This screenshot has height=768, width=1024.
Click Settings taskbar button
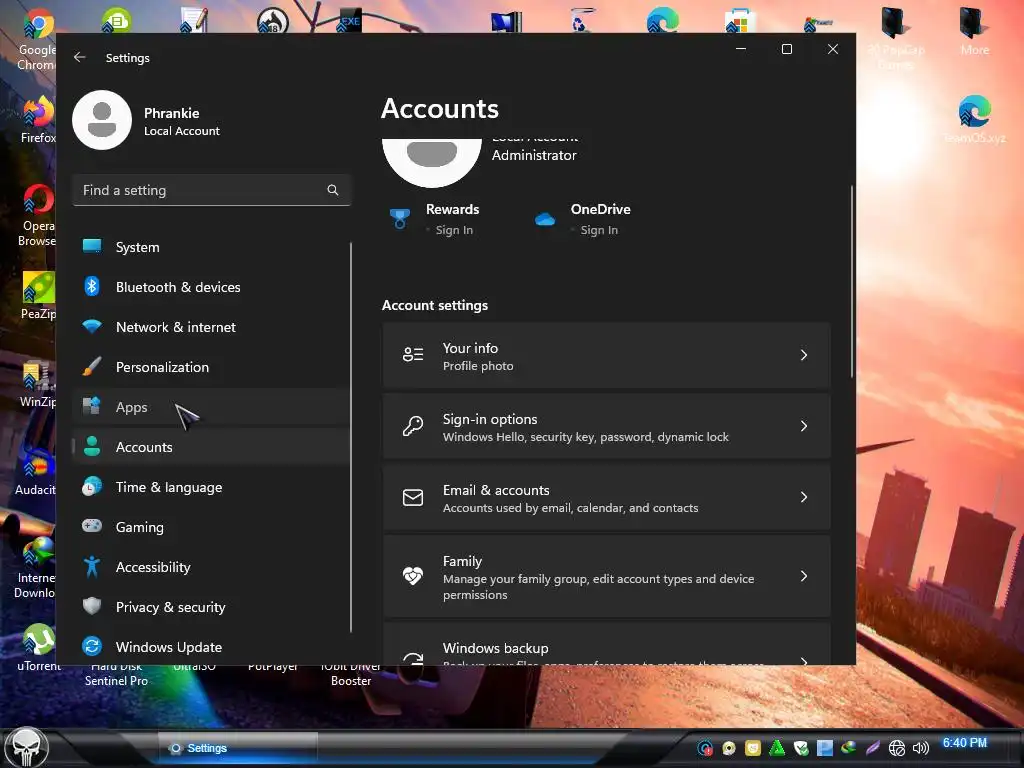(x=238, y=748)
